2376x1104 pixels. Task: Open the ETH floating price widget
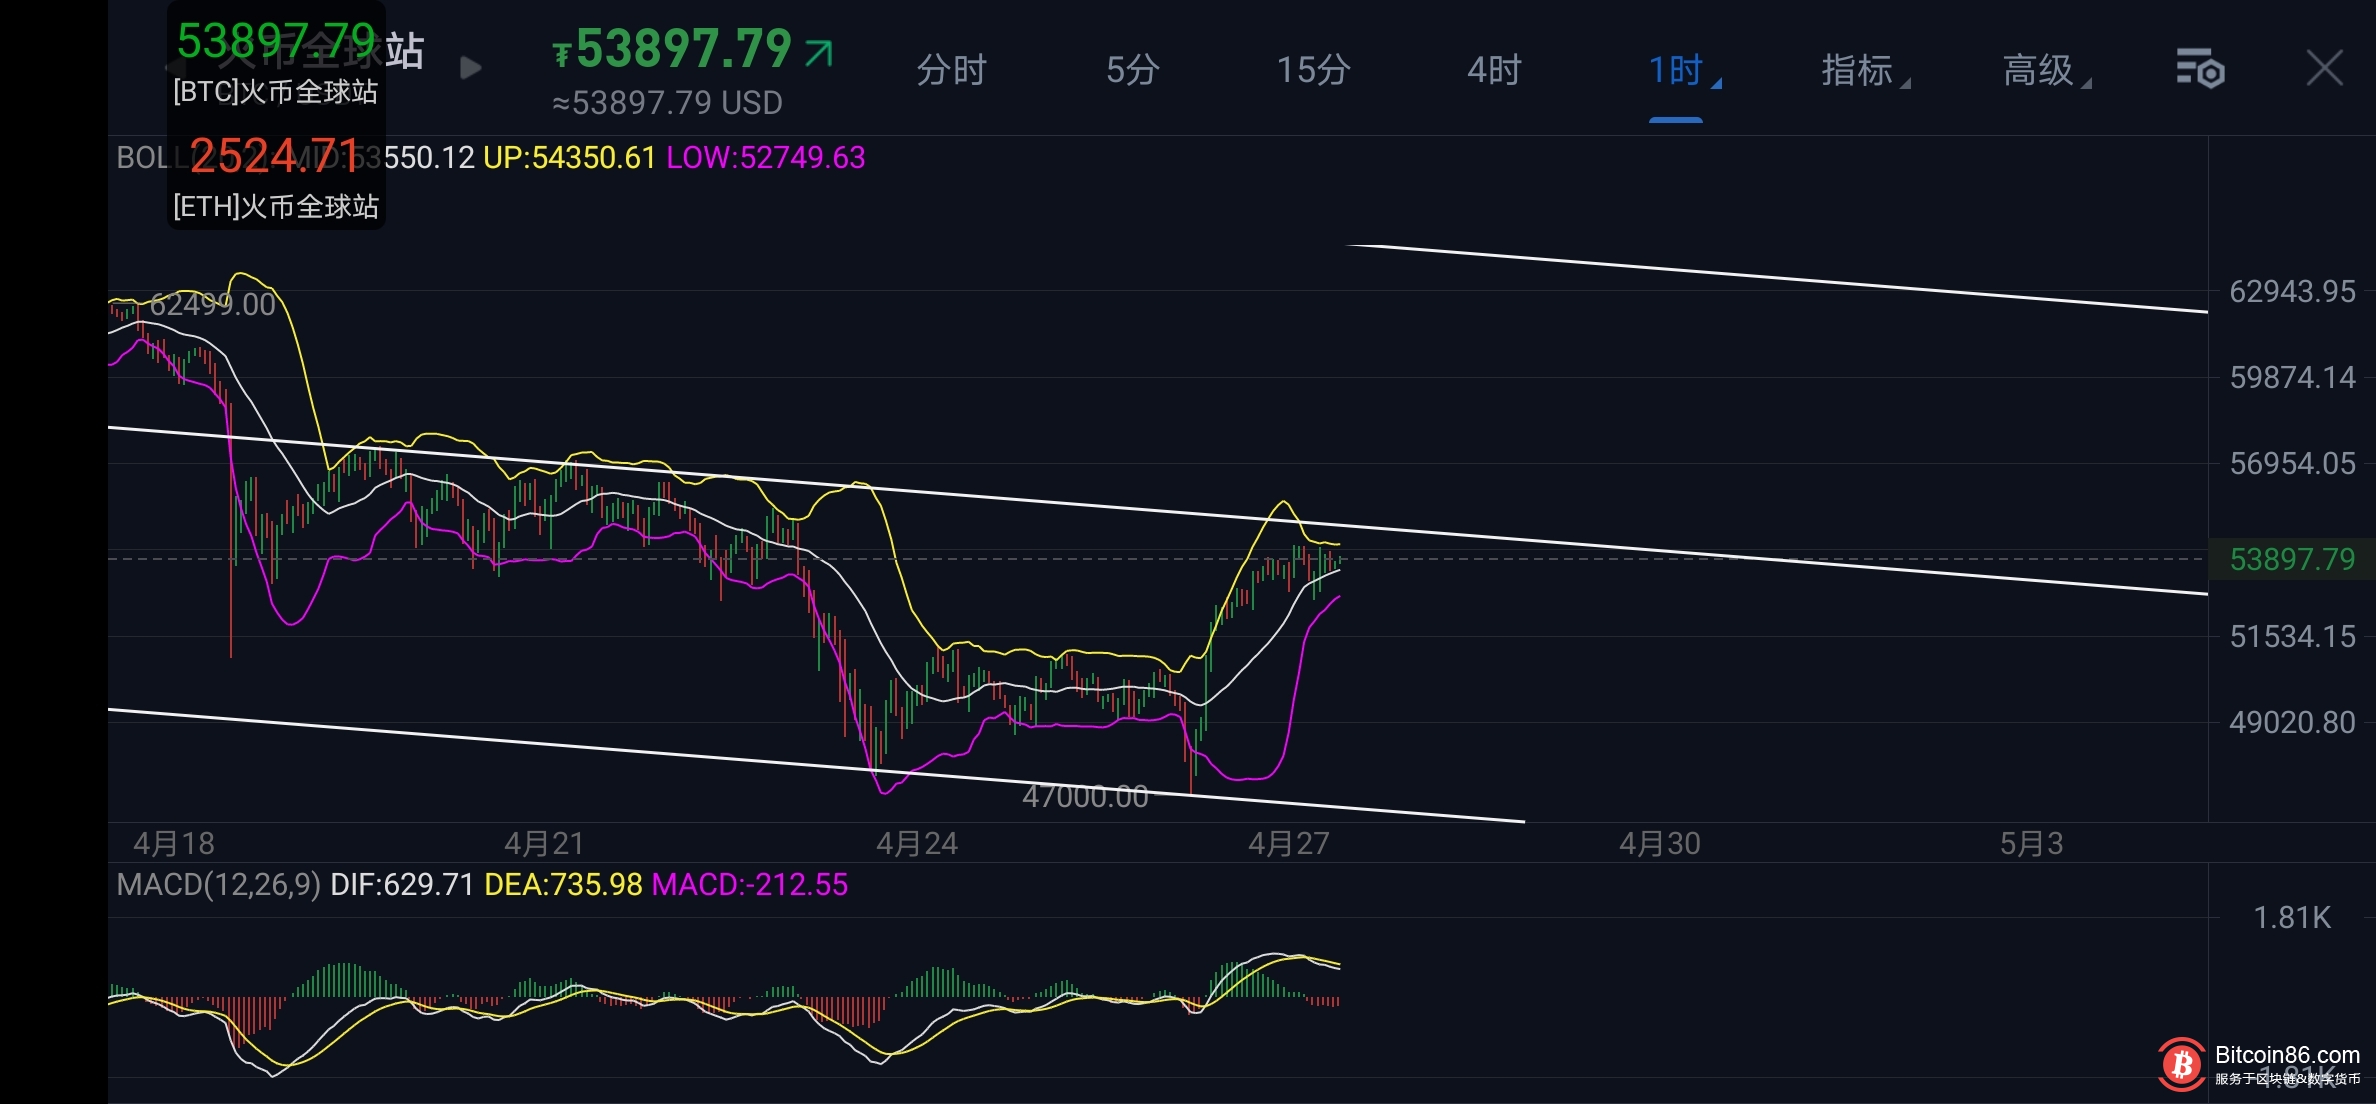click(276, 178)
